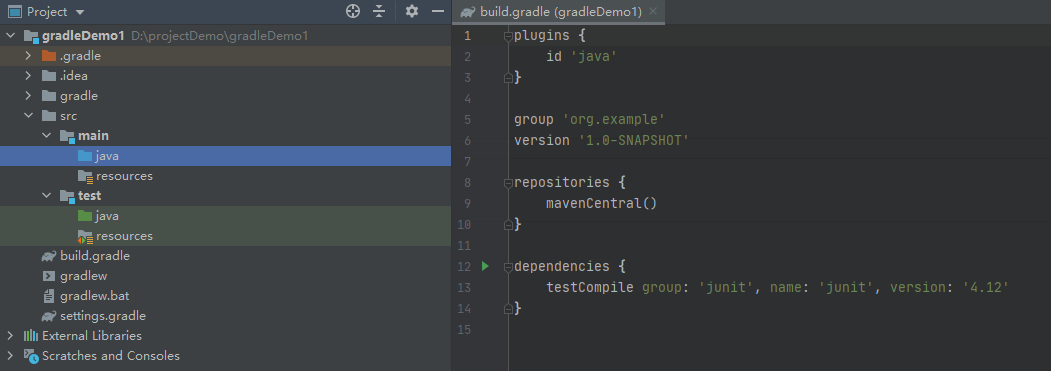Viewport: 1051px width, 371px height.
Task: Collapse the gradleDemo1 project root
Action: pyautogui.click(x=10, y=36)
